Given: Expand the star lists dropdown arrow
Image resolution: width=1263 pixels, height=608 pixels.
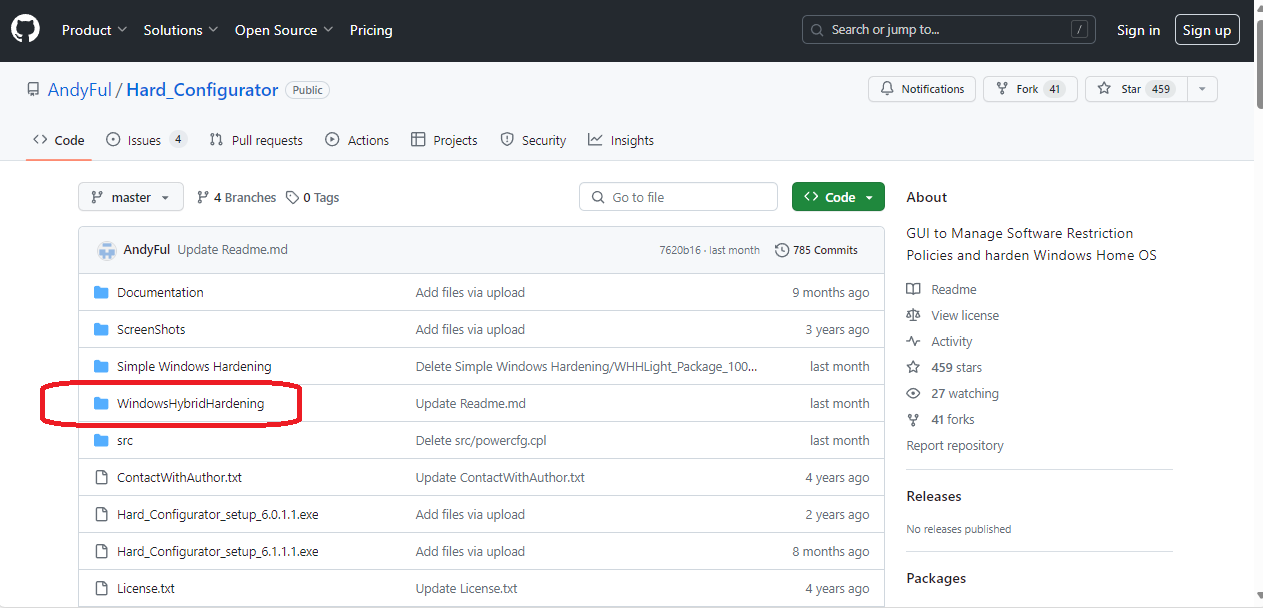Looking at the screenshot, I should (1202, 89).
